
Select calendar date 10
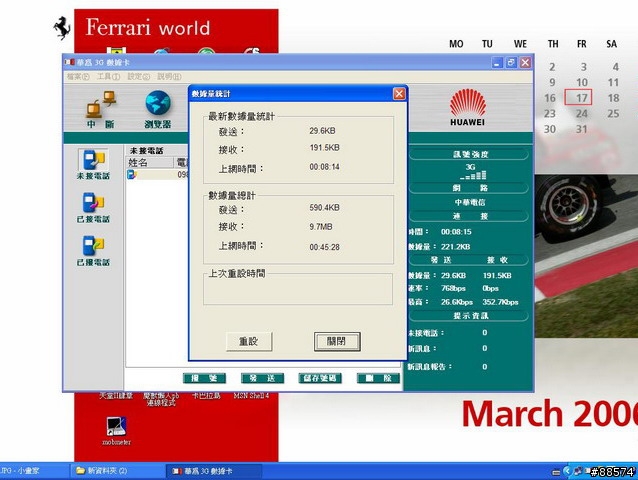[582, 82]
